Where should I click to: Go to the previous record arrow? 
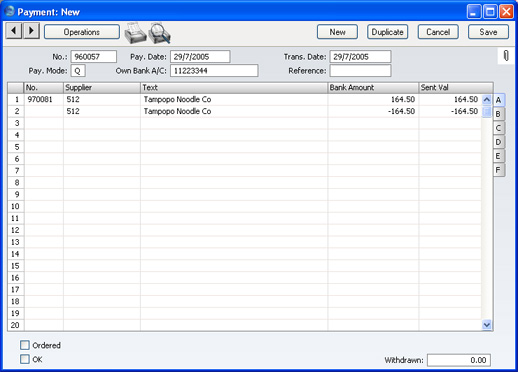pyautogui.click(x=14, y=31)
